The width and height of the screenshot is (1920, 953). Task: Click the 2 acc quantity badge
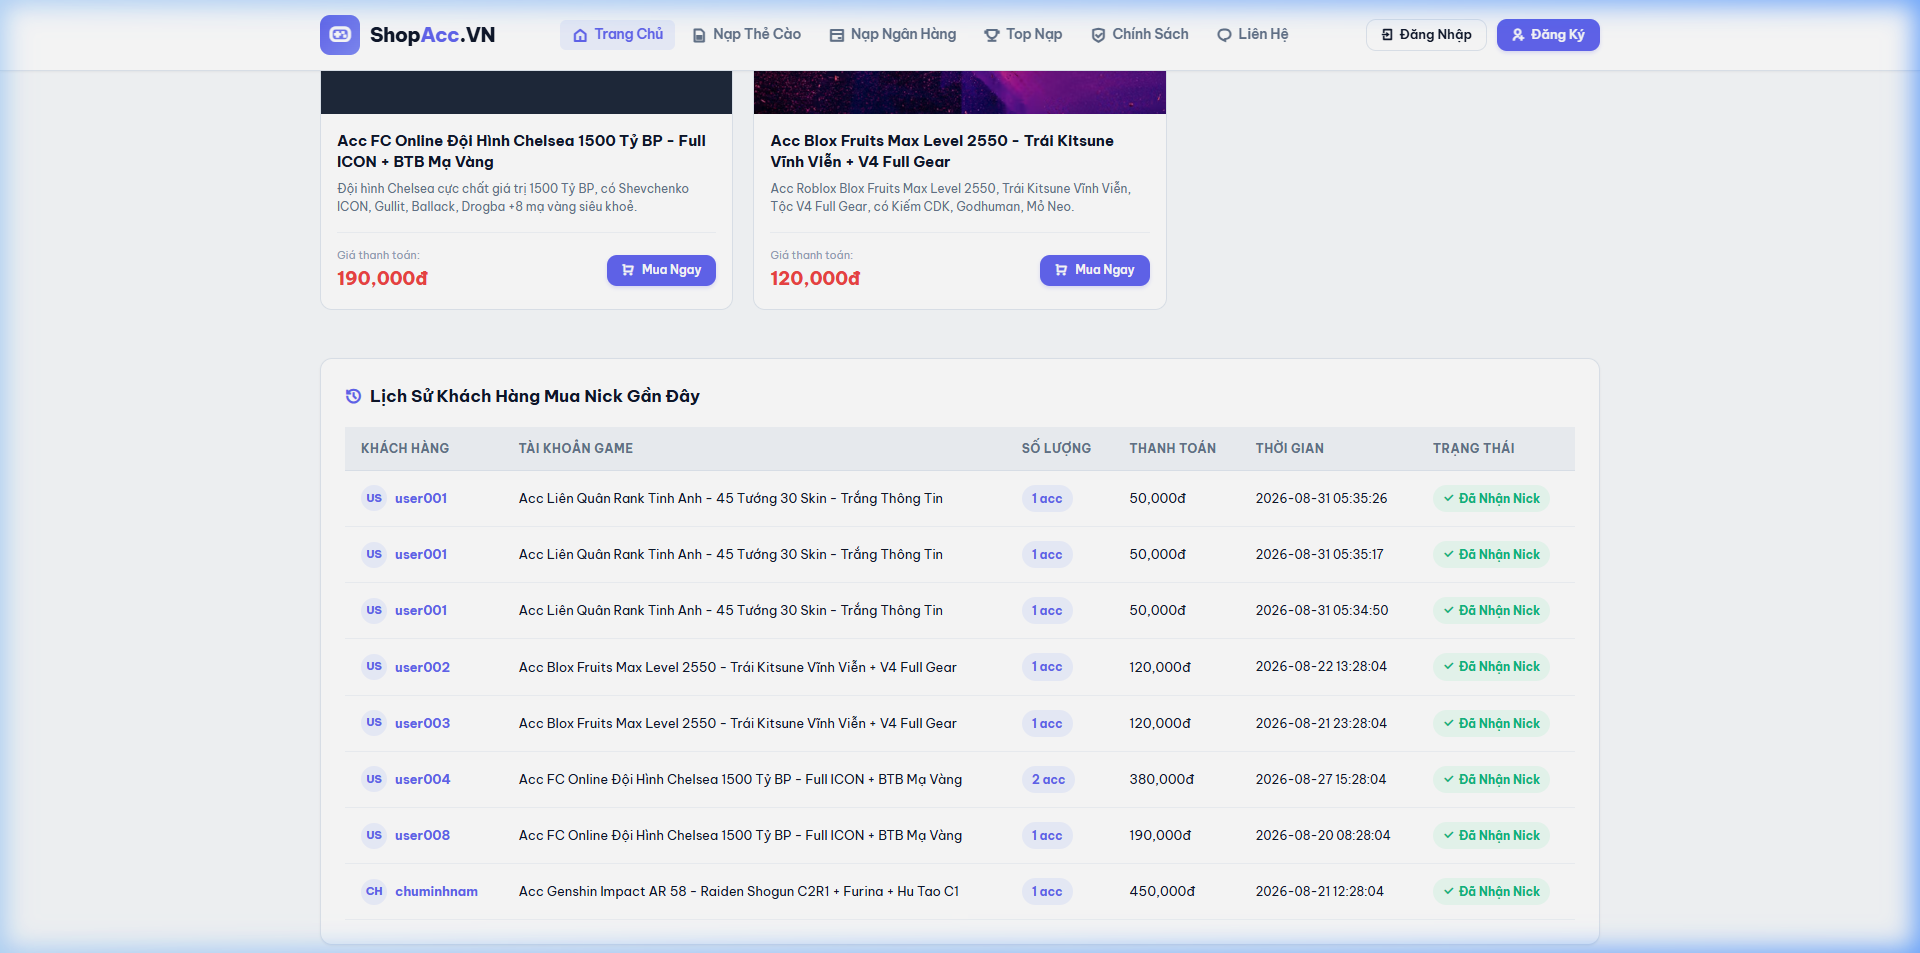click(1048, 779)
